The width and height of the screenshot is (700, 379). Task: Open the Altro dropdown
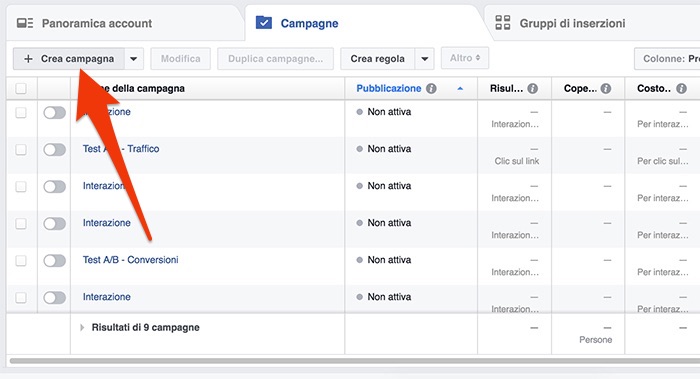(465, 58)
